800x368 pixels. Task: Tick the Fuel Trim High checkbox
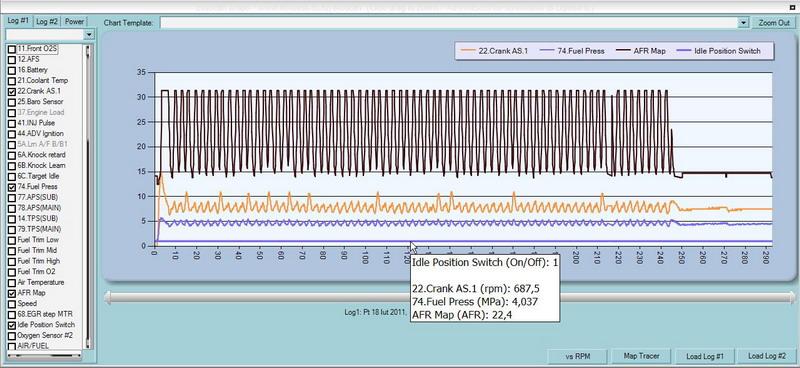12,261
